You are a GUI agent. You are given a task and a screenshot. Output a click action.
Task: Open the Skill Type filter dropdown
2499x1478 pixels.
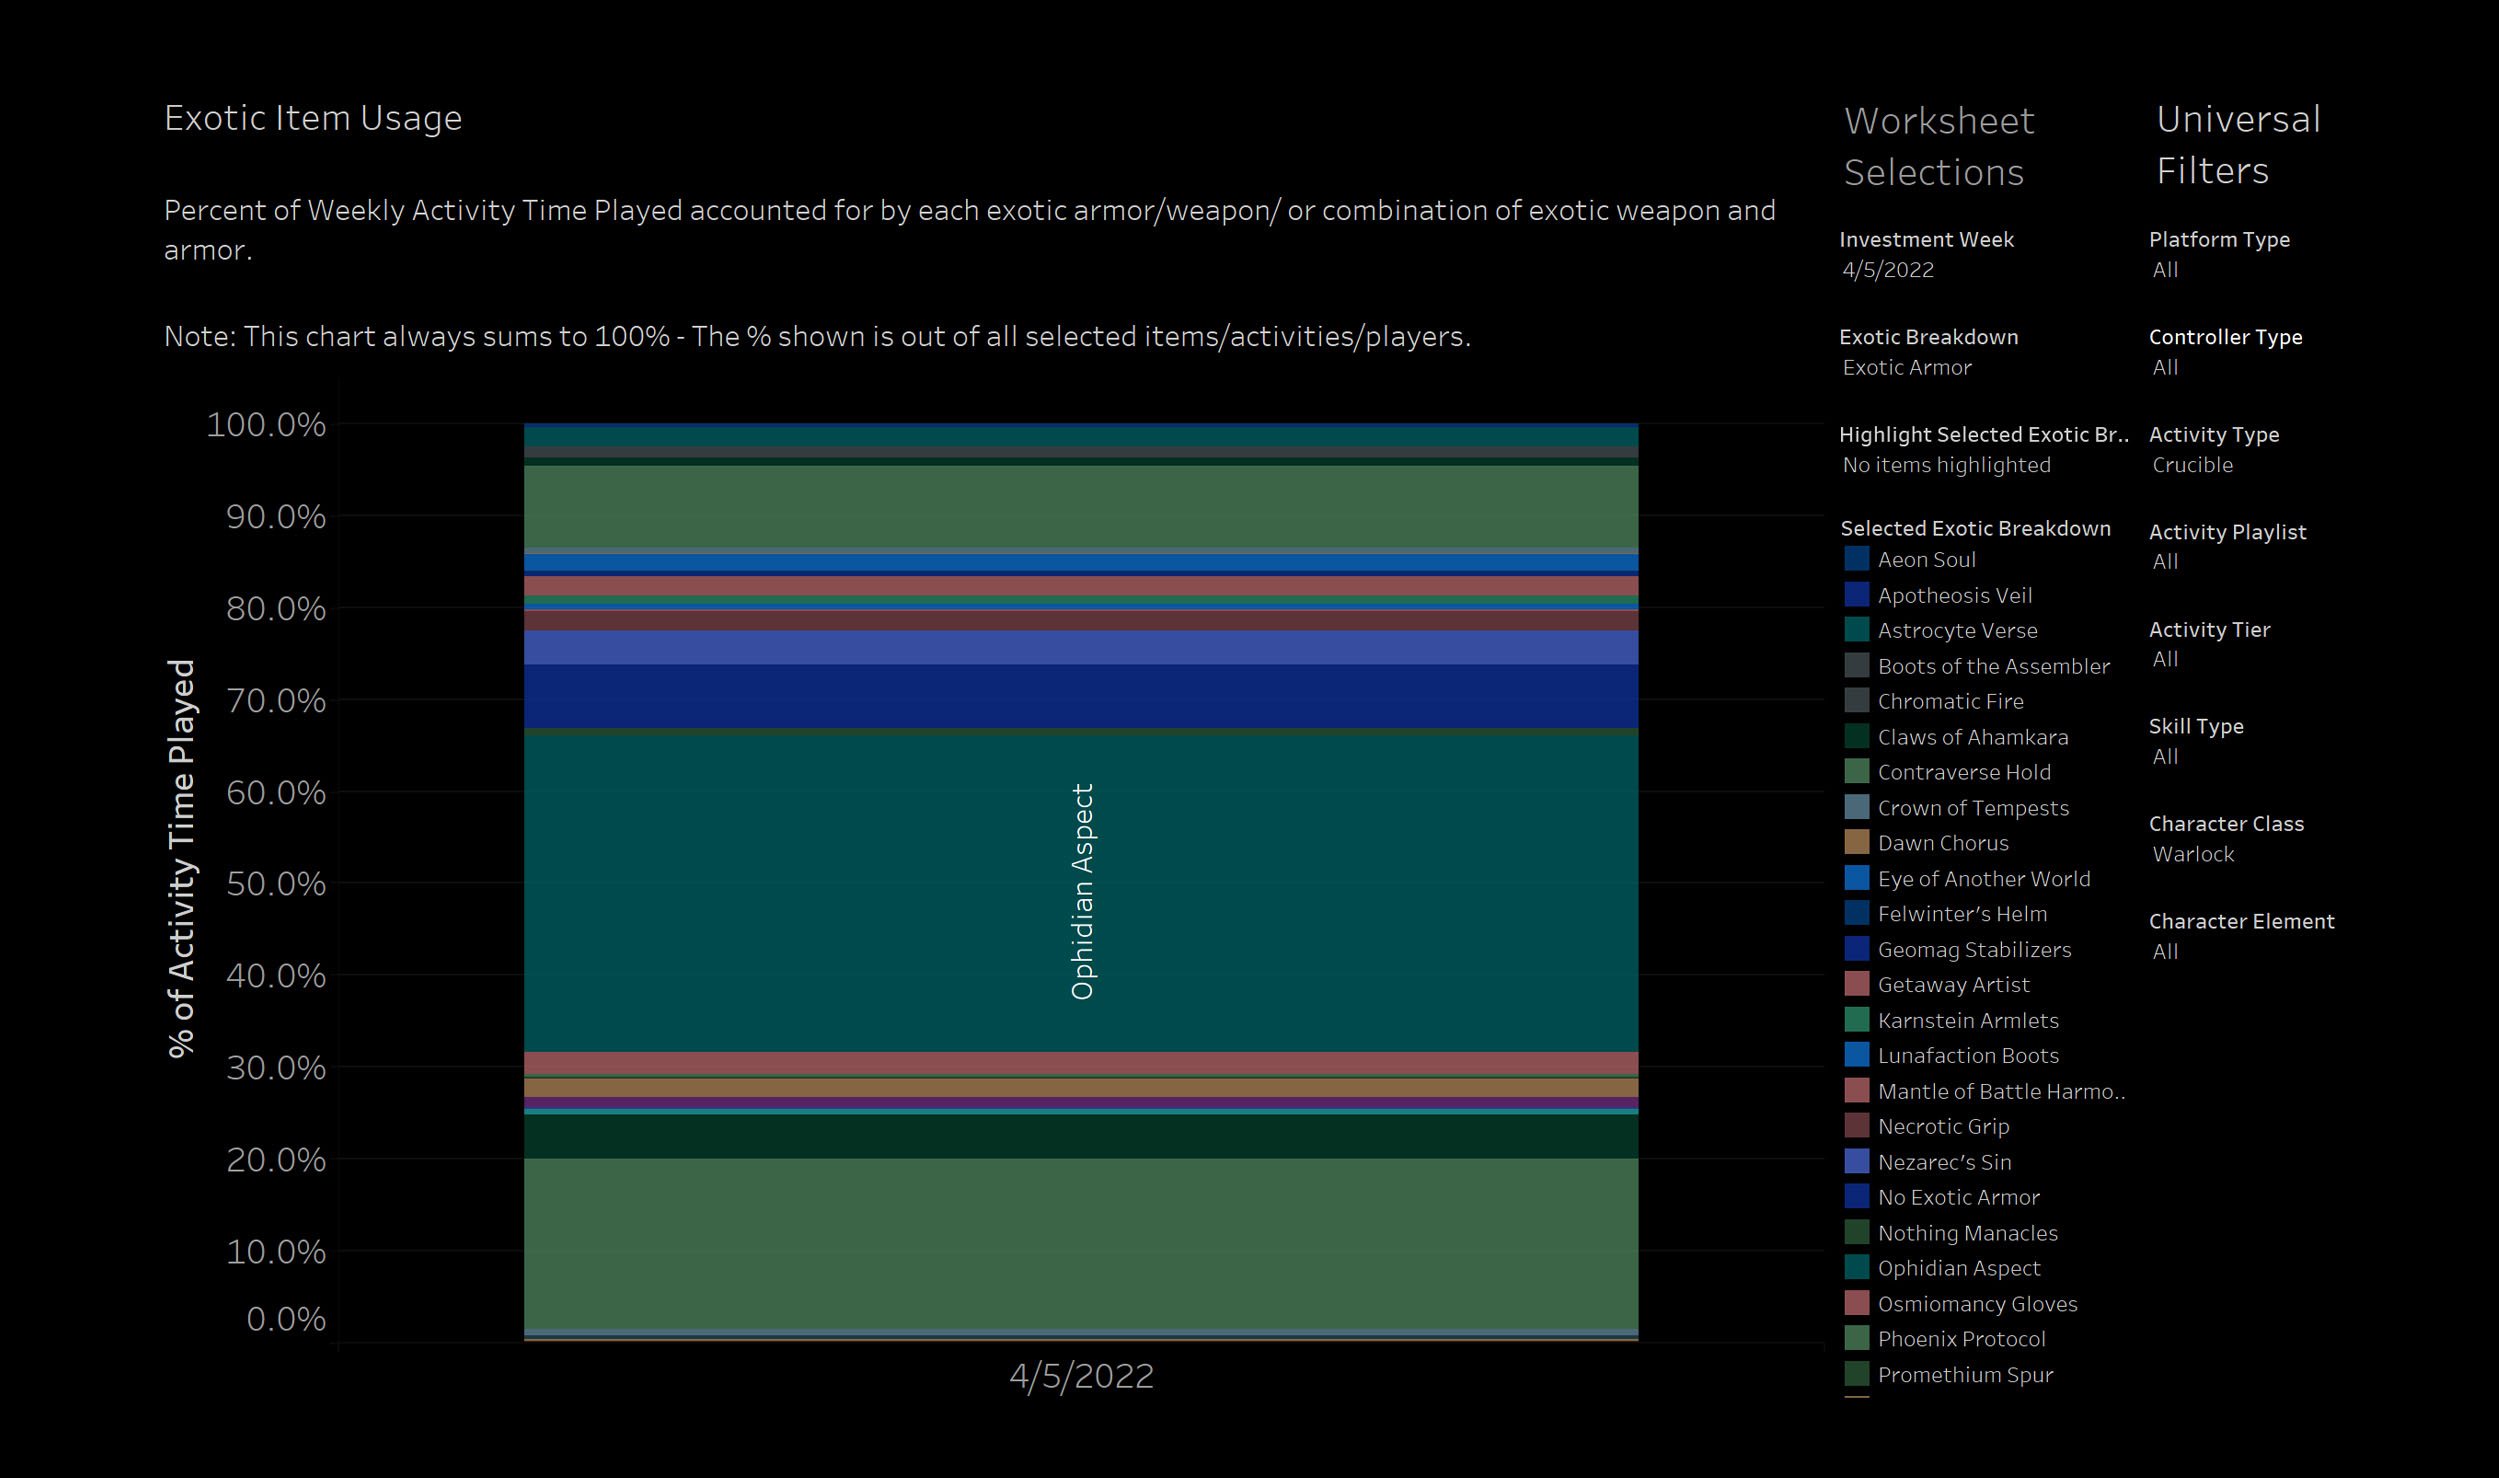2165,757
